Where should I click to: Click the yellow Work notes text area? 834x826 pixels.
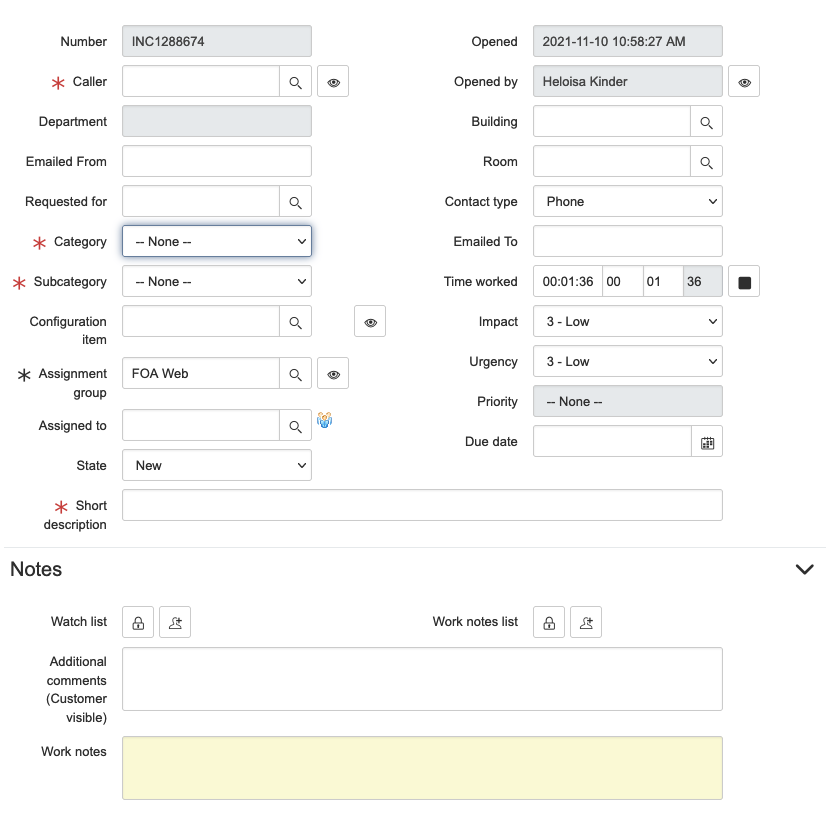tap(421, 768)
